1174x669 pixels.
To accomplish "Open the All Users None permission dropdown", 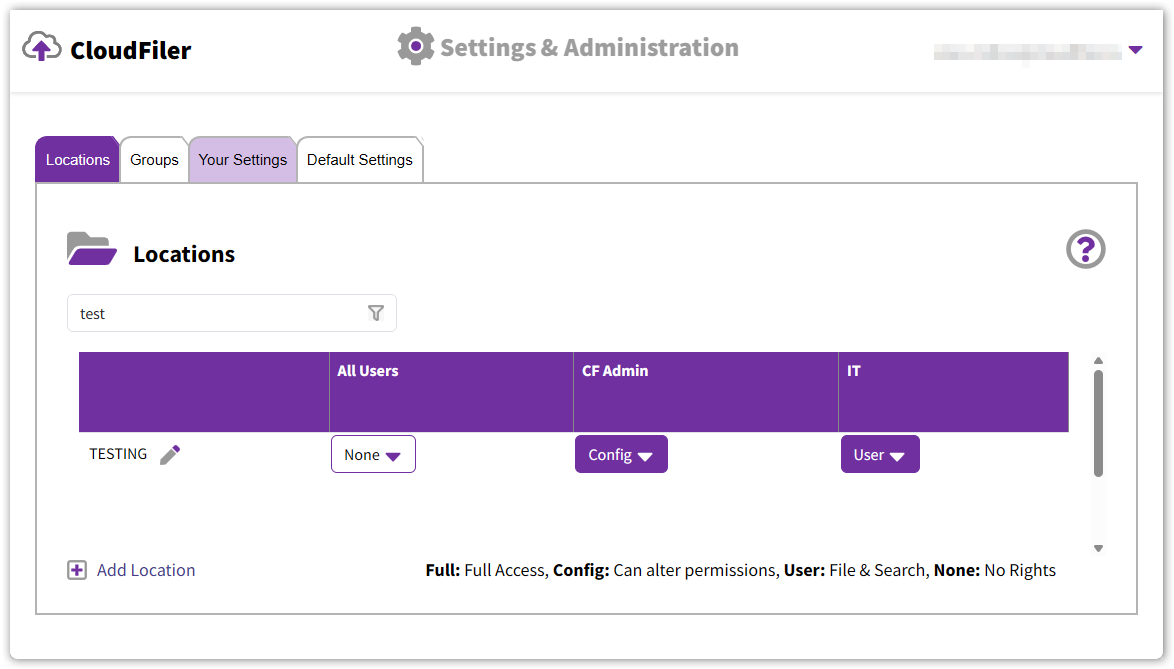I will (373, 454).
